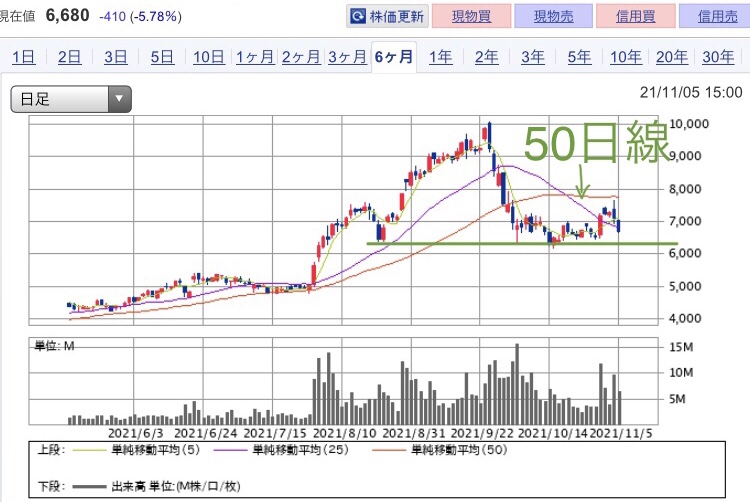This screenshot has height=502, width=750.
Task: Switch chart to 30年 range
Action: [718, 57]
